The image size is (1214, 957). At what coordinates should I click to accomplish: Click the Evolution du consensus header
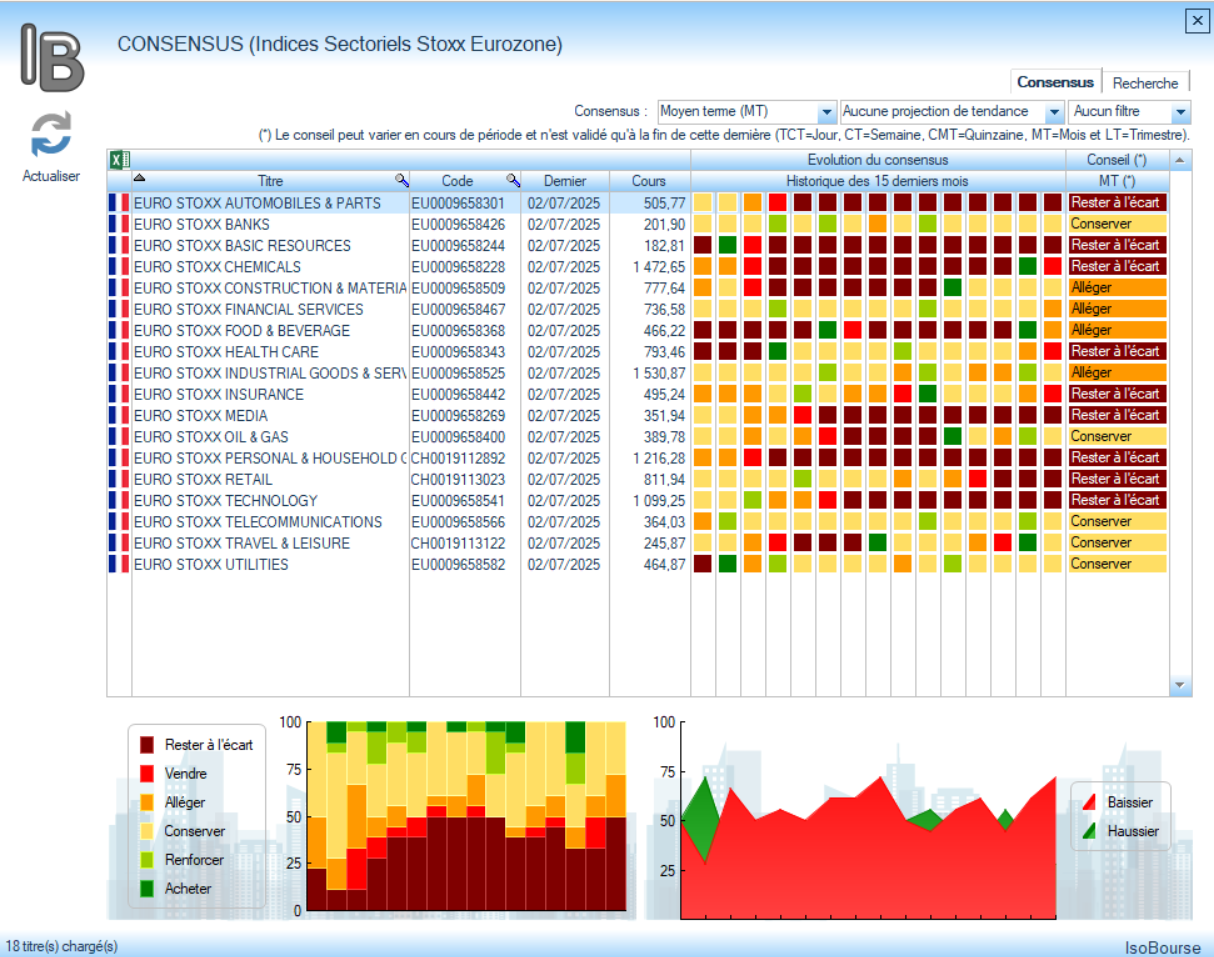click(x=878, y=160)
